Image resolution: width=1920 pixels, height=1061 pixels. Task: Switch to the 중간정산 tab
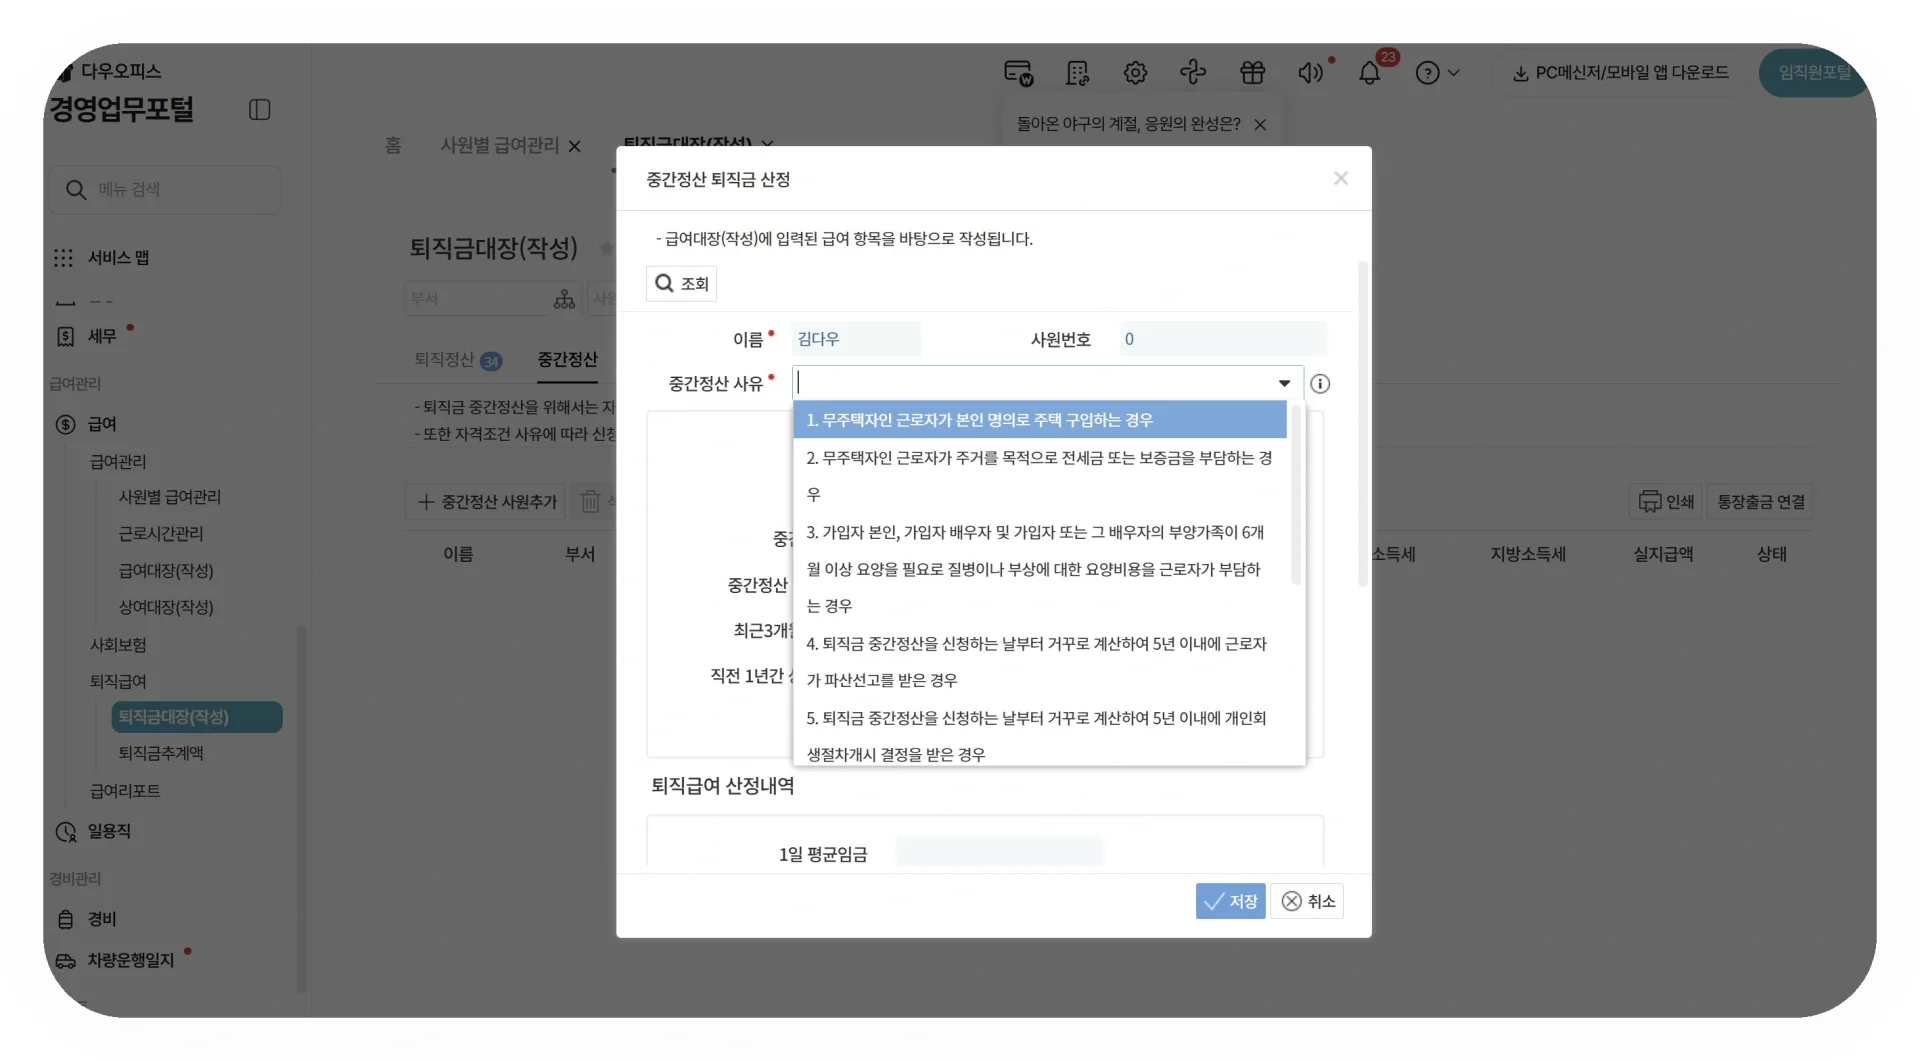(568, 360)
